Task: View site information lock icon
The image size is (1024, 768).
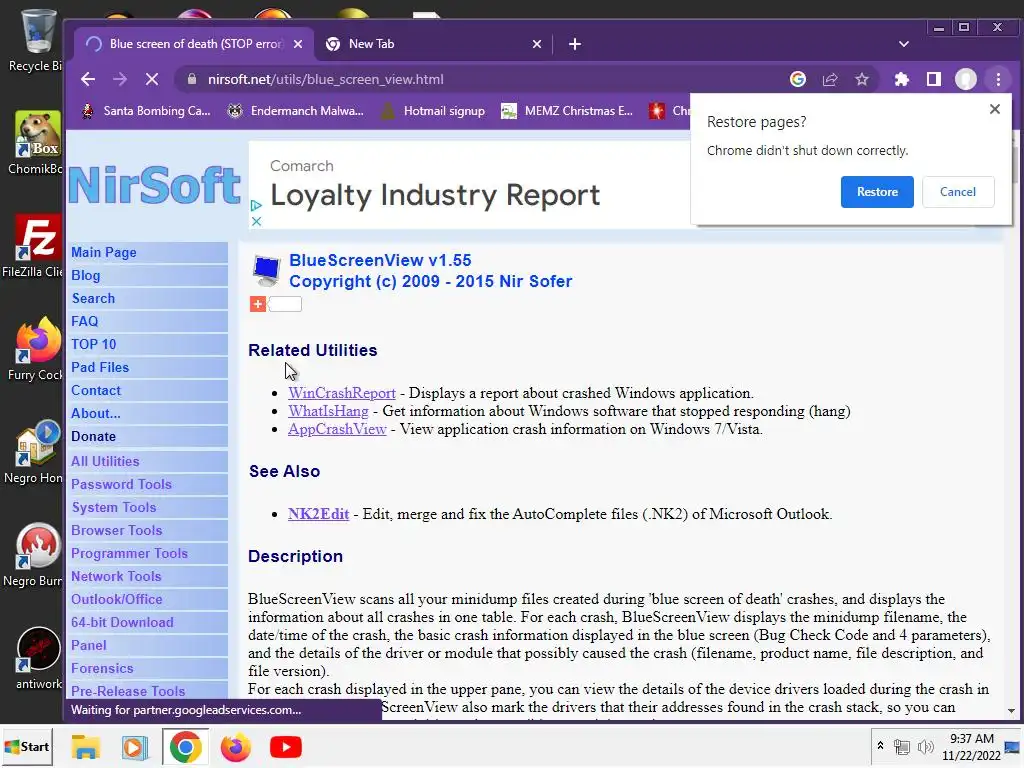Action: click(x=191, y=79)
